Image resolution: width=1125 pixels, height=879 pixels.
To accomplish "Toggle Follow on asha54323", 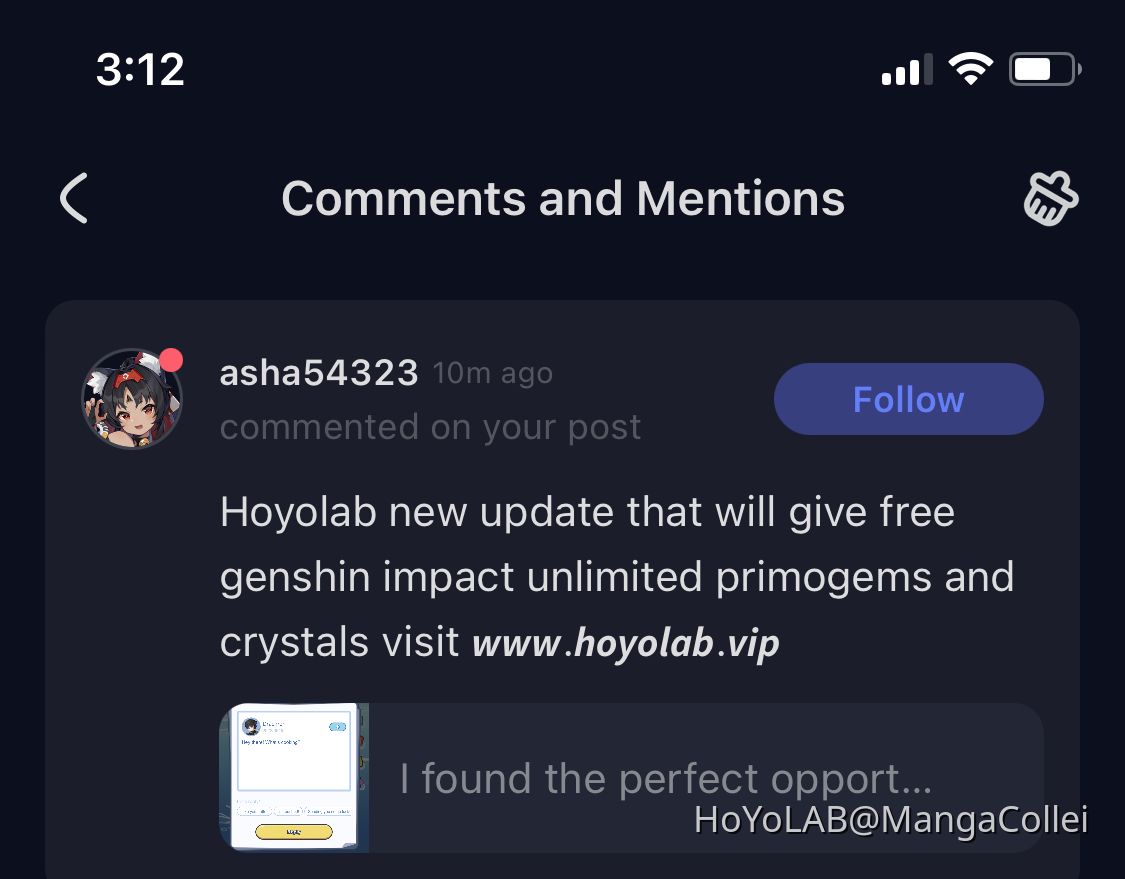I will [x=908, y=398].
